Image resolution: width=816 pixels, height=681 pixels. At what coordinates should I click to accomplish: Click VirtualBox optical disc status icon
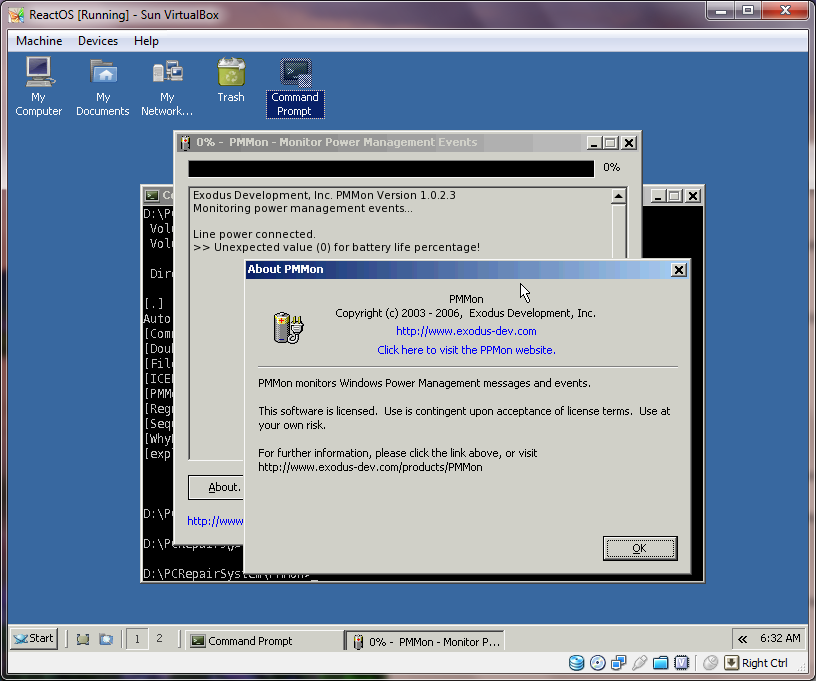(x=598, y=663)
